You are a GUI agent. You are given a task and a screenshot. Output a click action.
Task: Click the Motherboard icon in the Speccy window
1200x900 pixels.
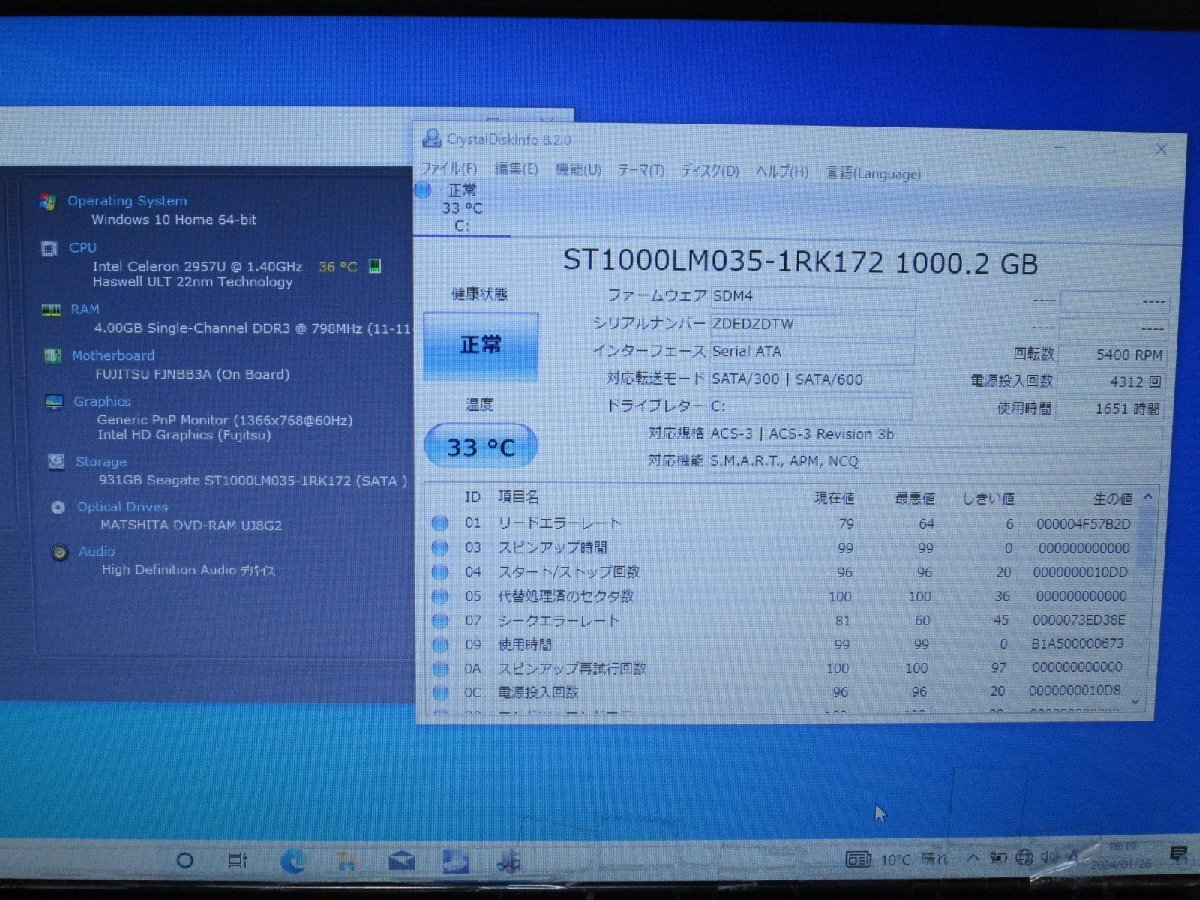[x=53, y=356]
